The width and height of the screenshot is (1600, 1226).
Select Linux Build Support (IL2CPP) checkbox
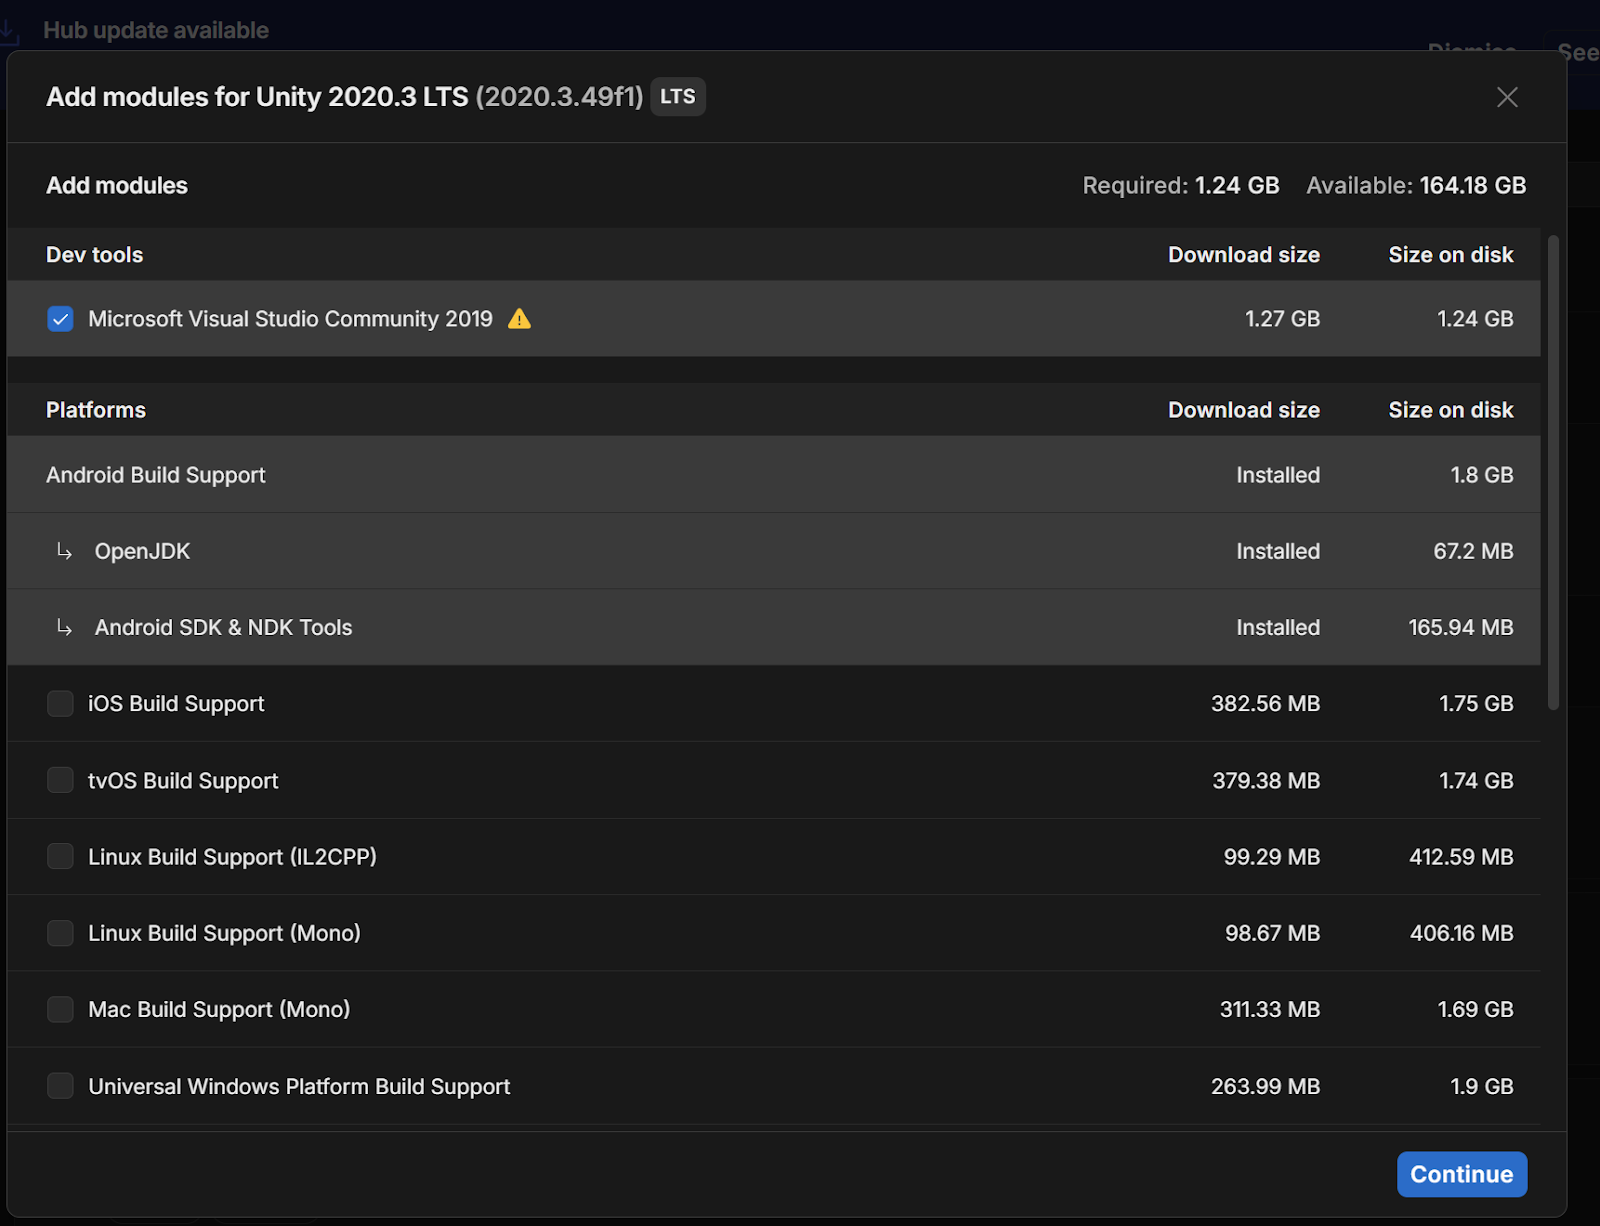pyautogui.click(x=60, y=857)
